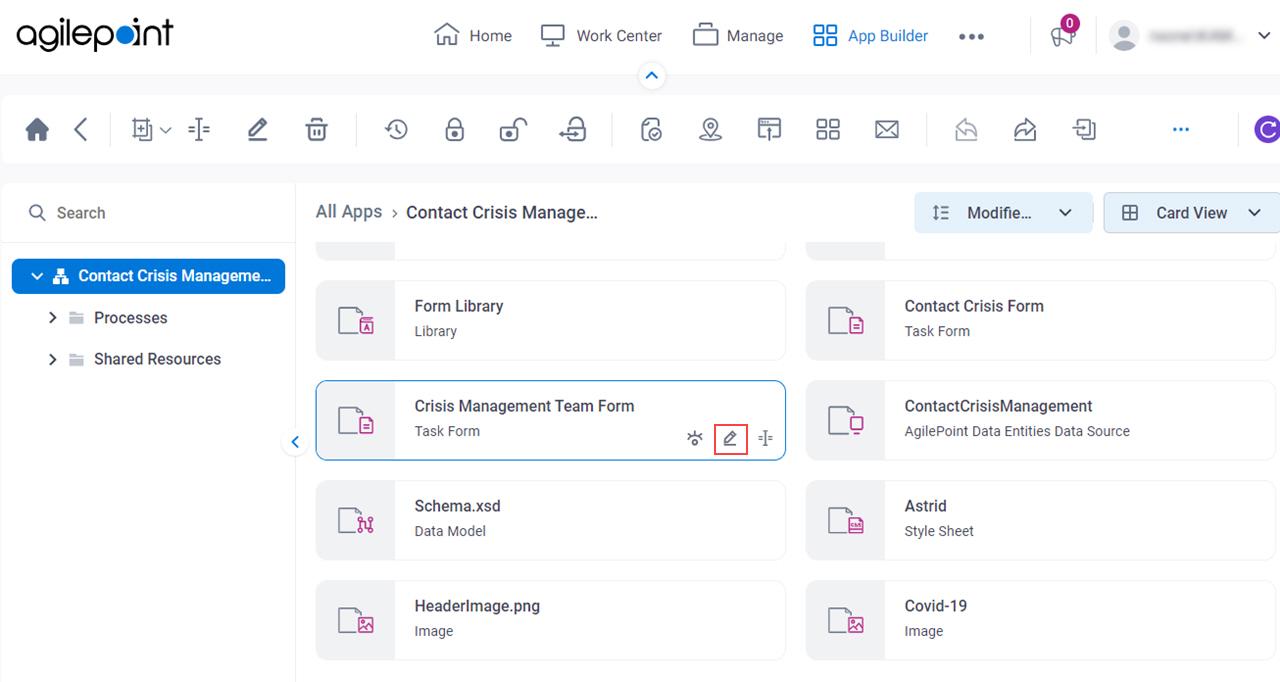1280x682 pixels.
Task: Click the All Apps breadcrumb link
Action: 349,212
